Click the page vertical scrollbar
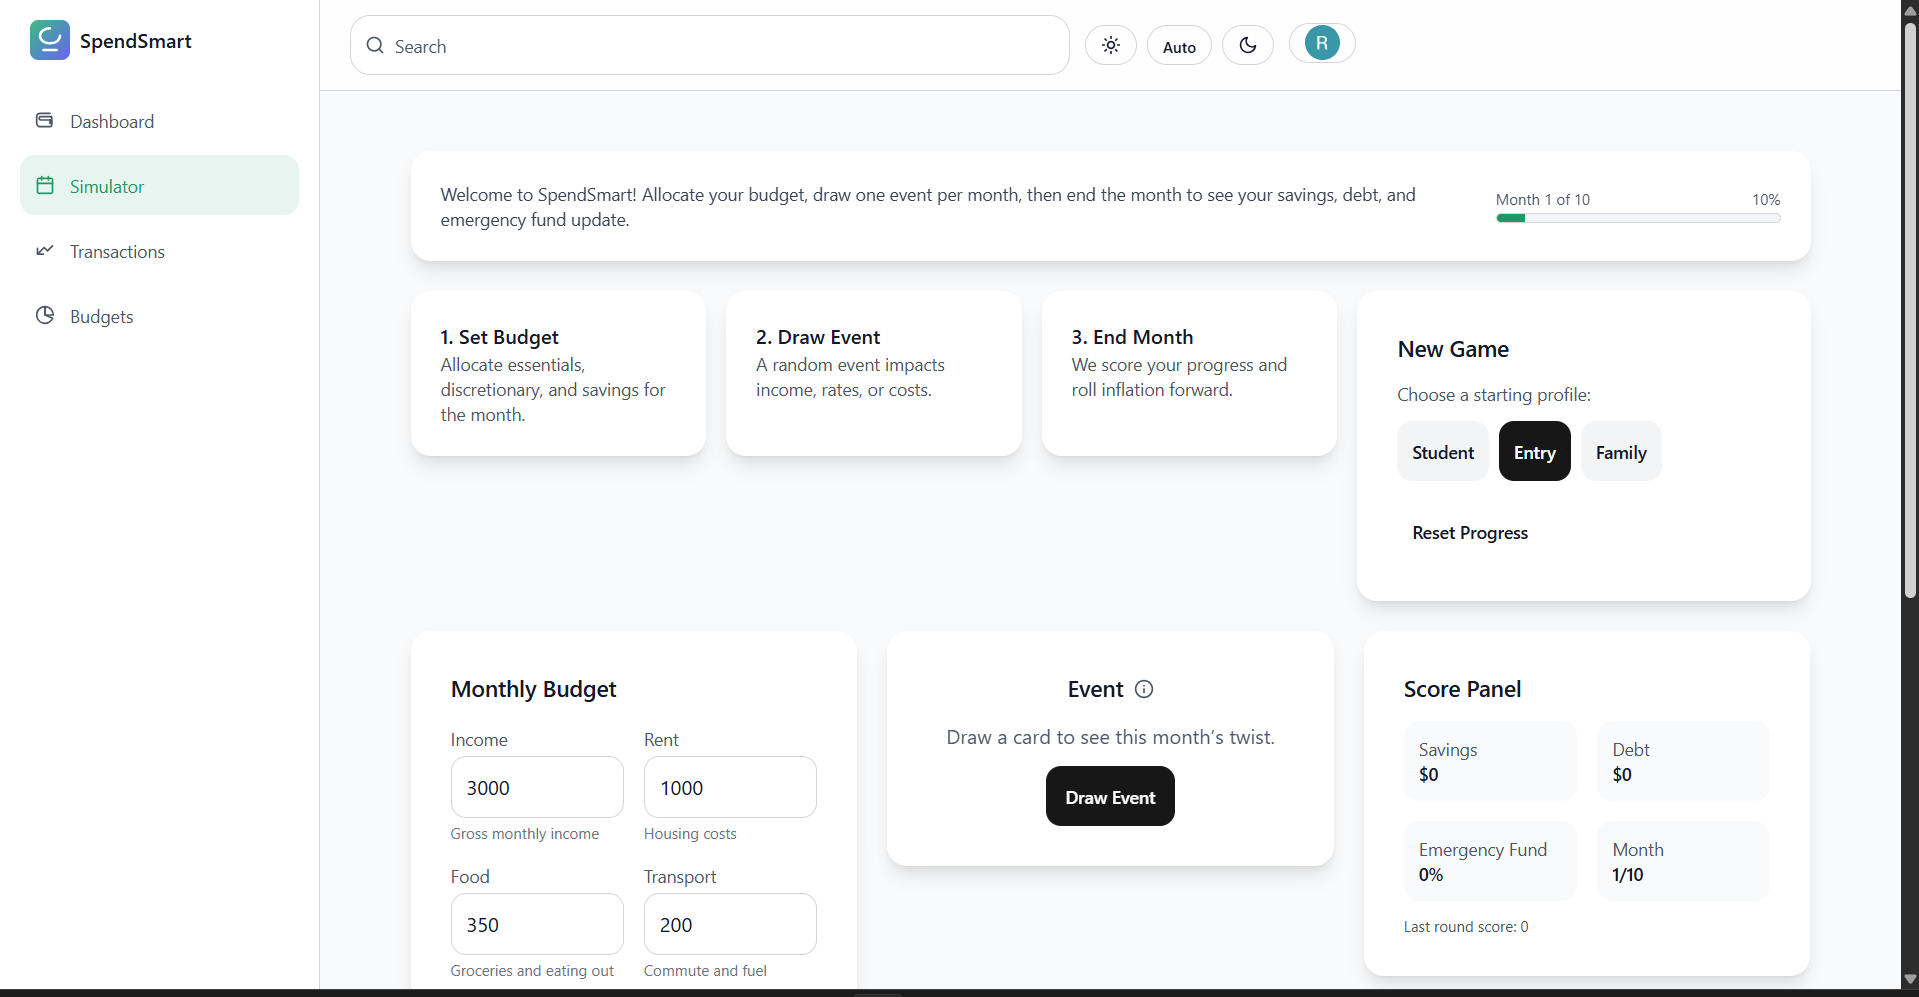This screenshot has height=997, width=1919. pyautogui.click(x=1910, y=310)
